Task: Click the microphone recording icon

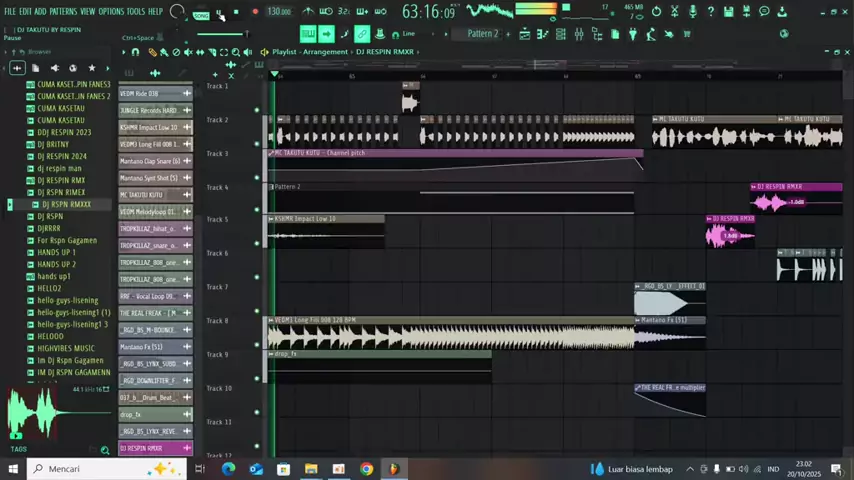Action: click(691, 12)
